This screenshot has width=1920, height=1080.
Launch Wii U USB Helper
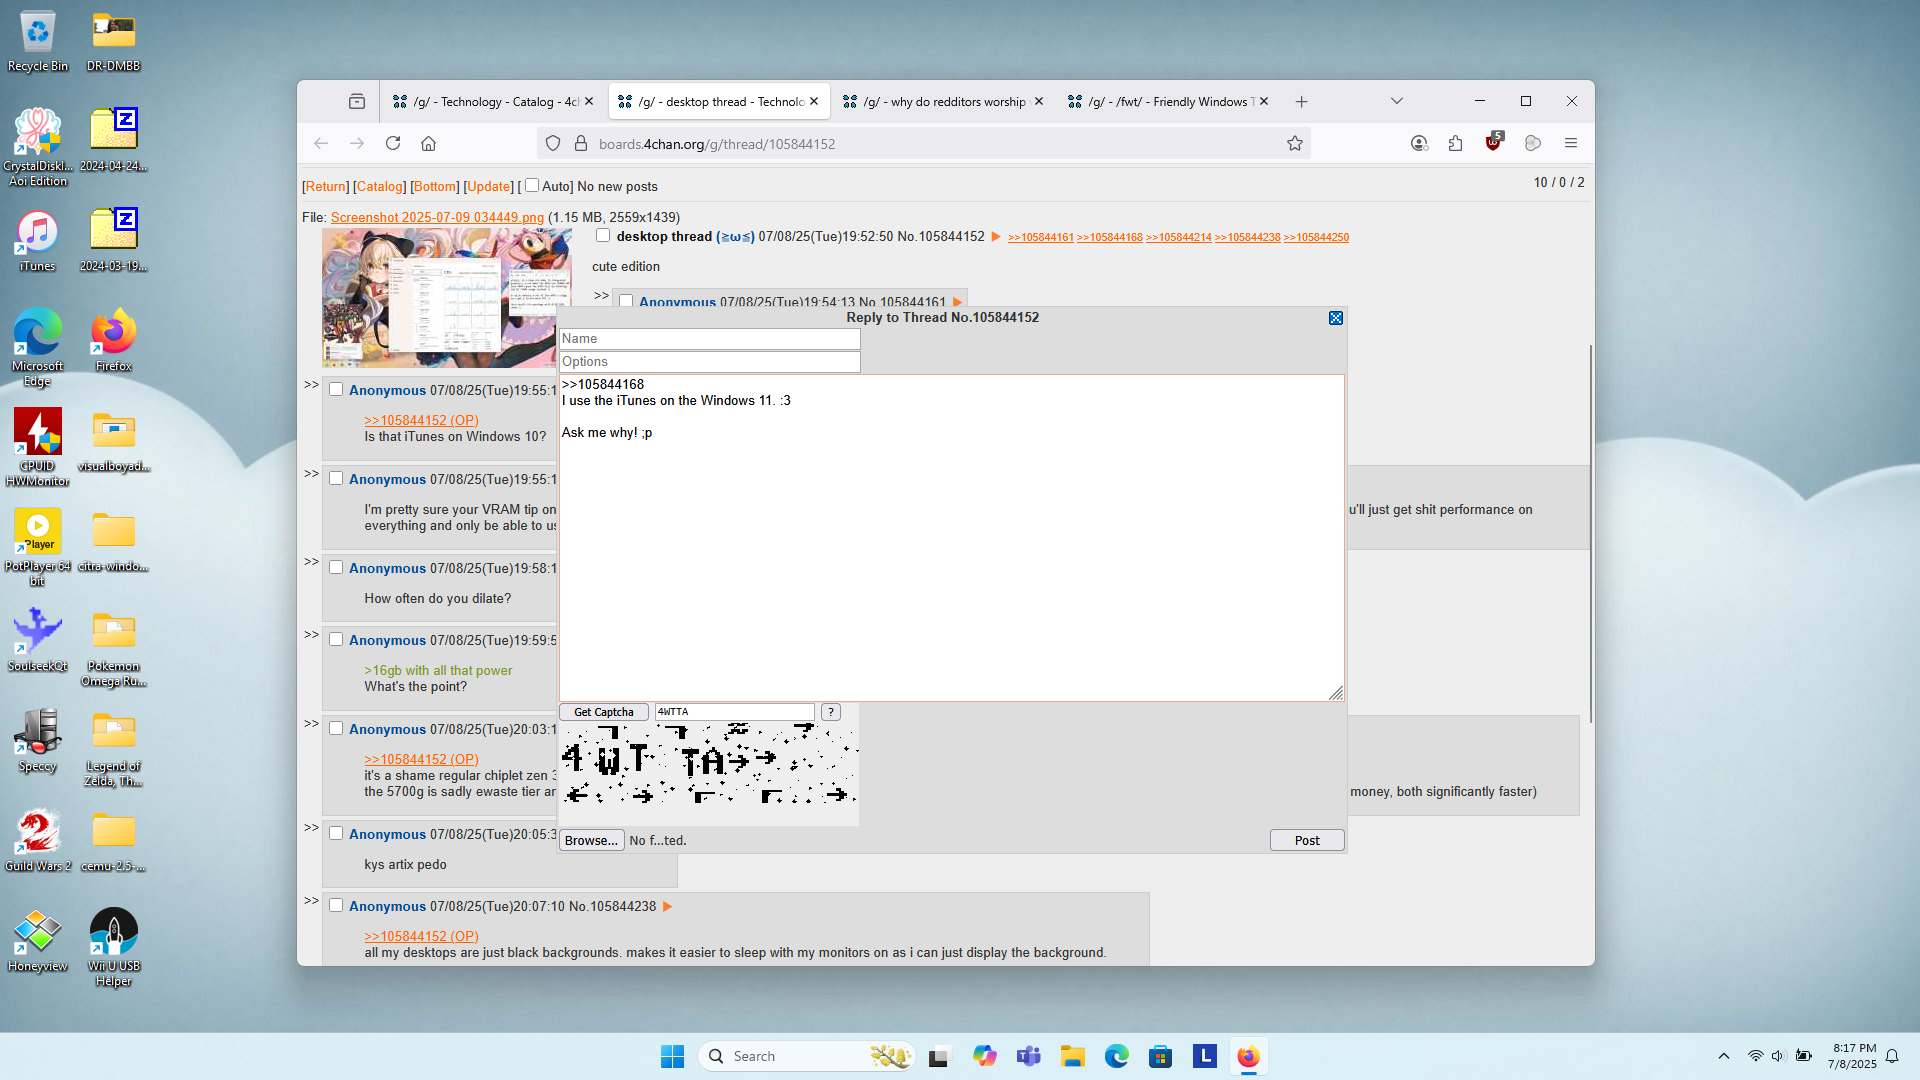coord(113,947)
